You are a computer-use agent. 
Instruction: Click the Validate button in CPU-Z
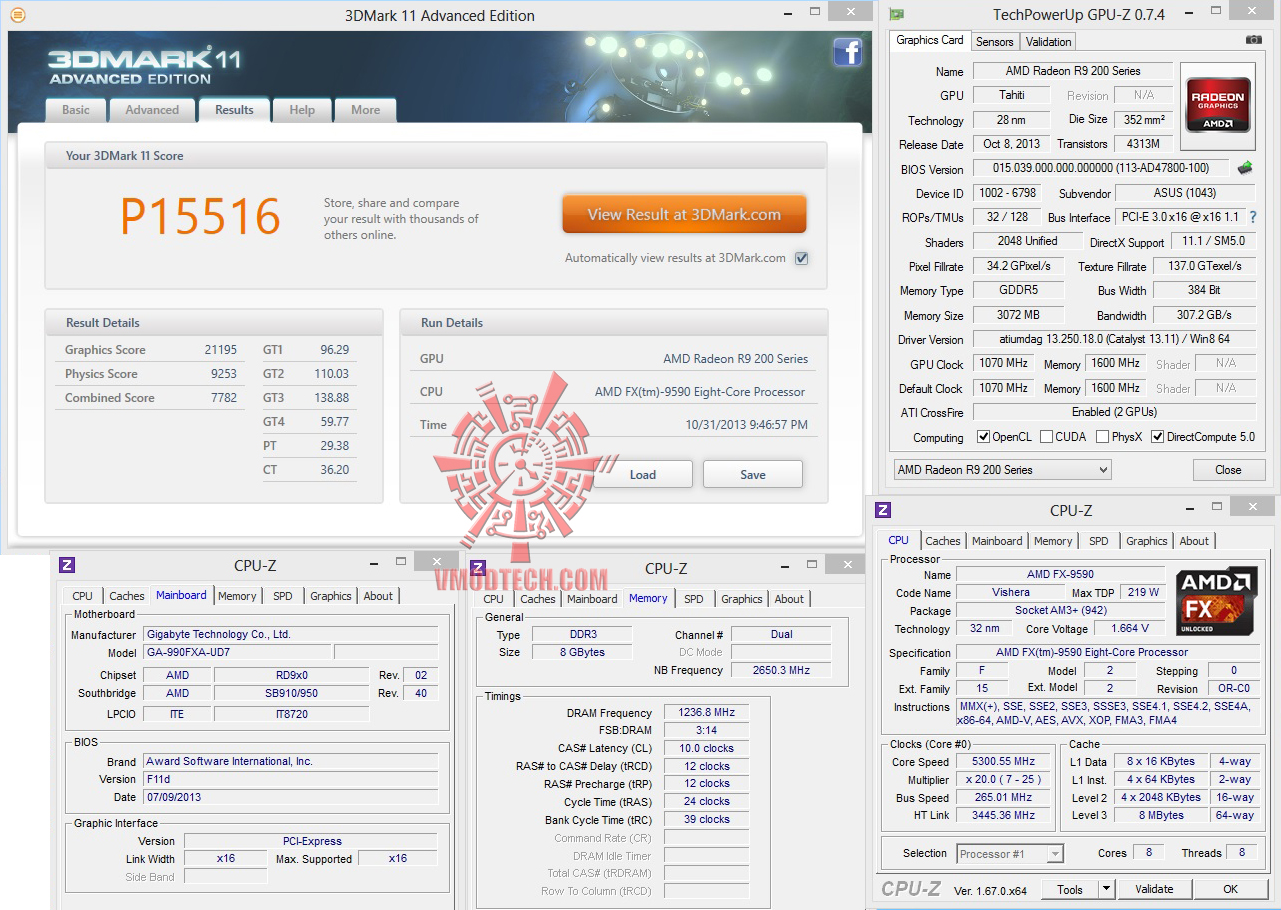click(x=1155, y=889)
